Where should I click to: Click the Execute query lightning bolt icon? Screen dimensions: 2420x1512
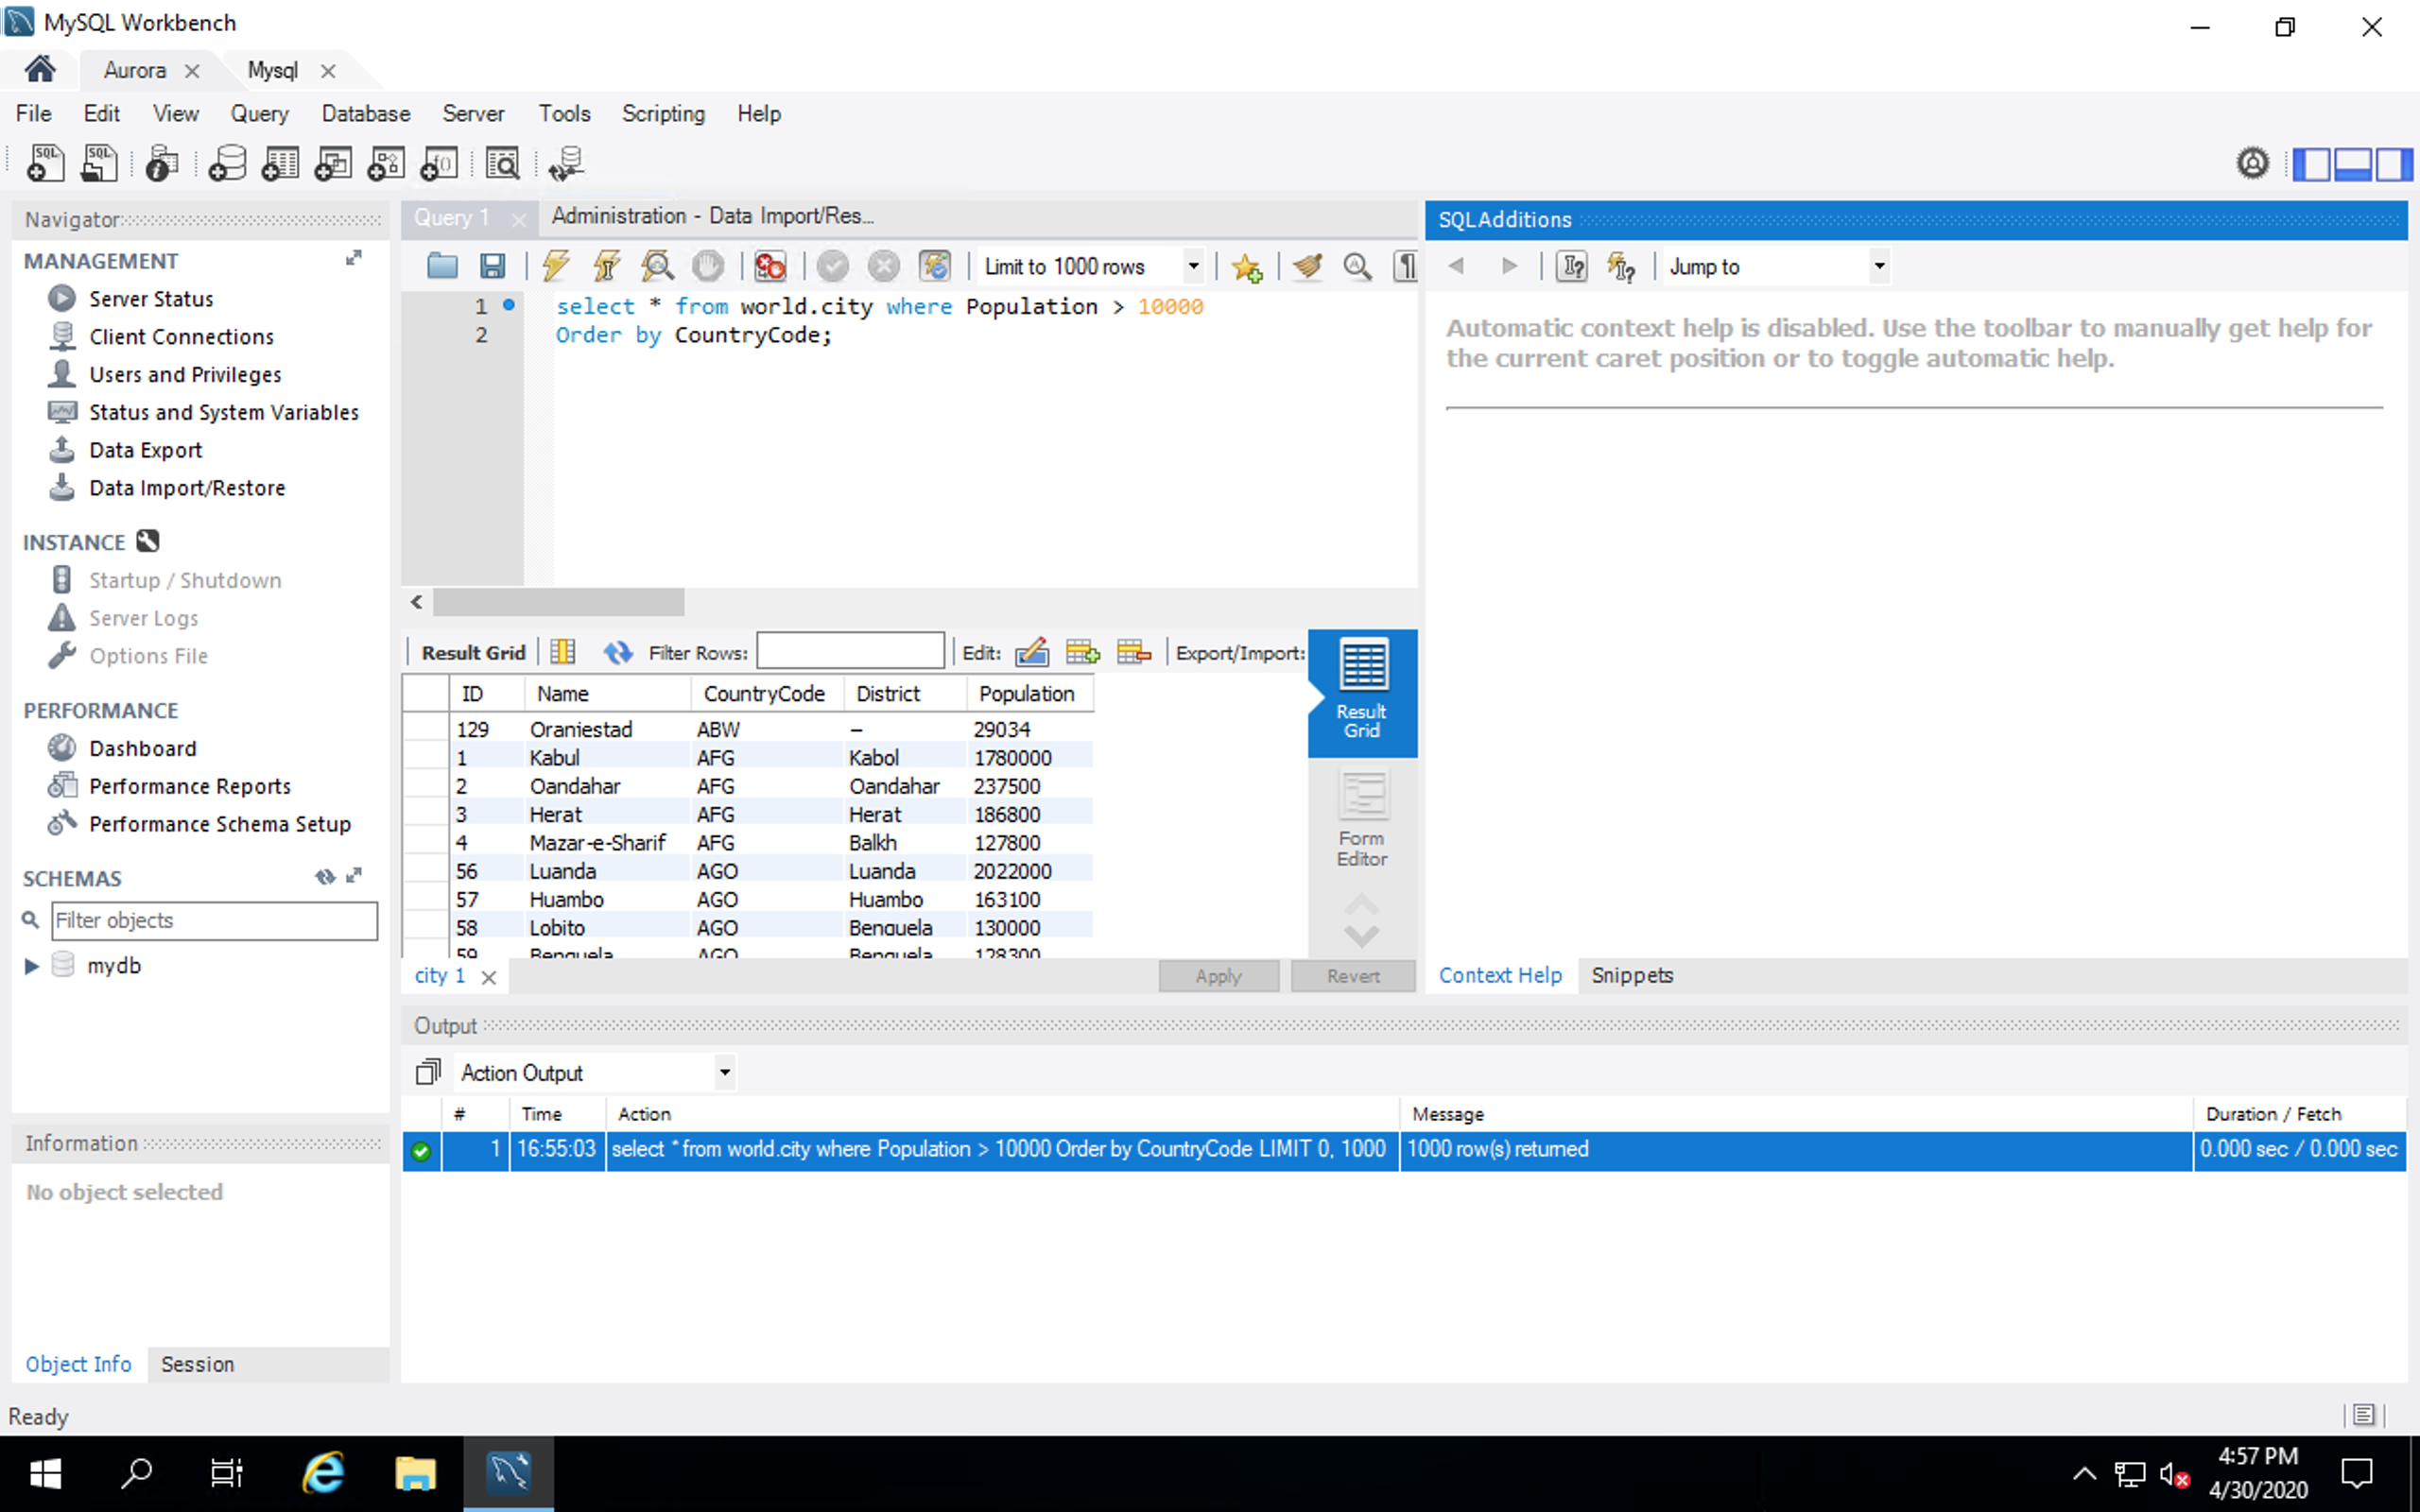coord(556,266)
